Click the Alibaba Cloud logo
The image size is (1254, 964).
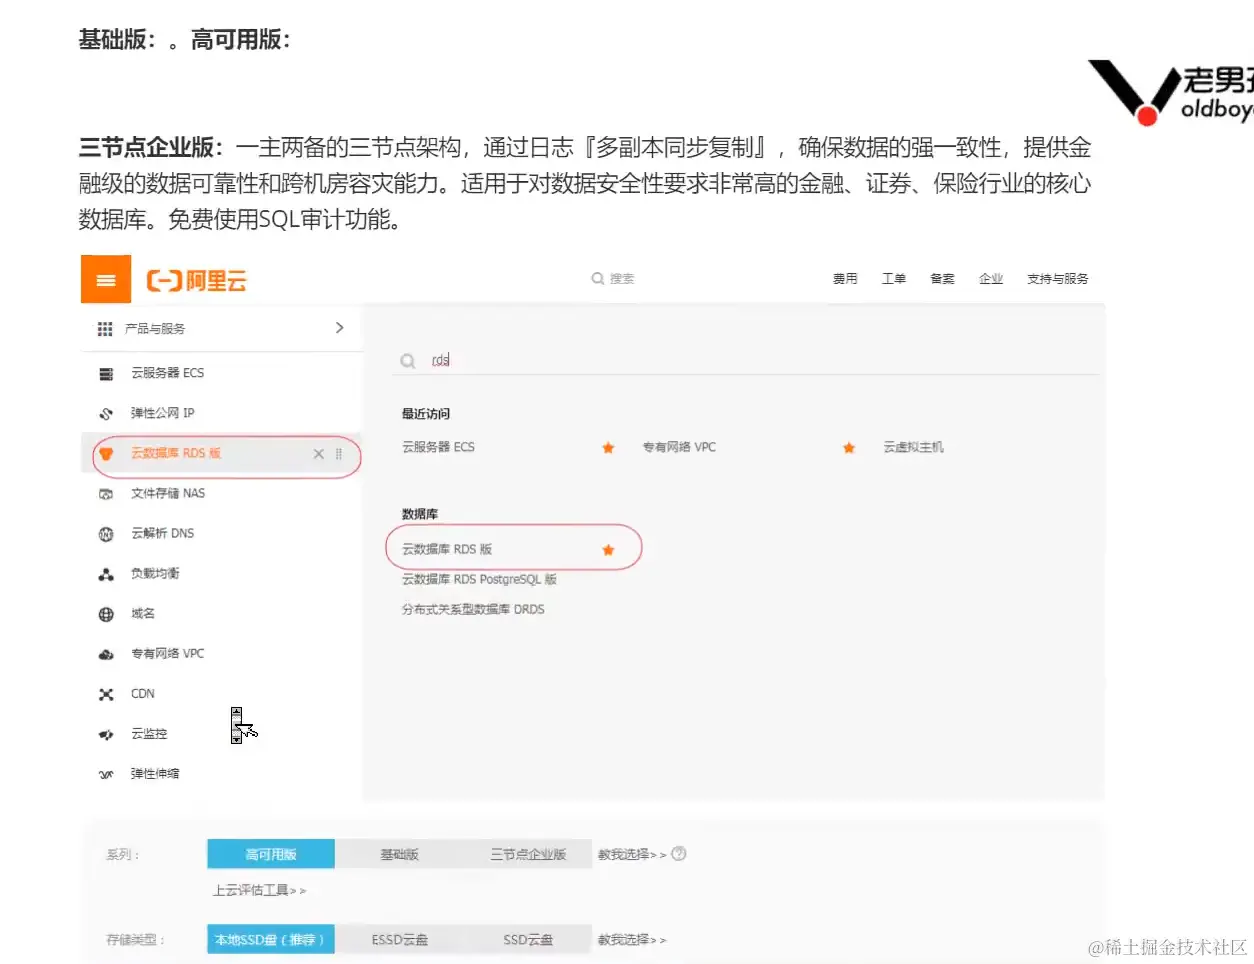(x=196, y=280)
